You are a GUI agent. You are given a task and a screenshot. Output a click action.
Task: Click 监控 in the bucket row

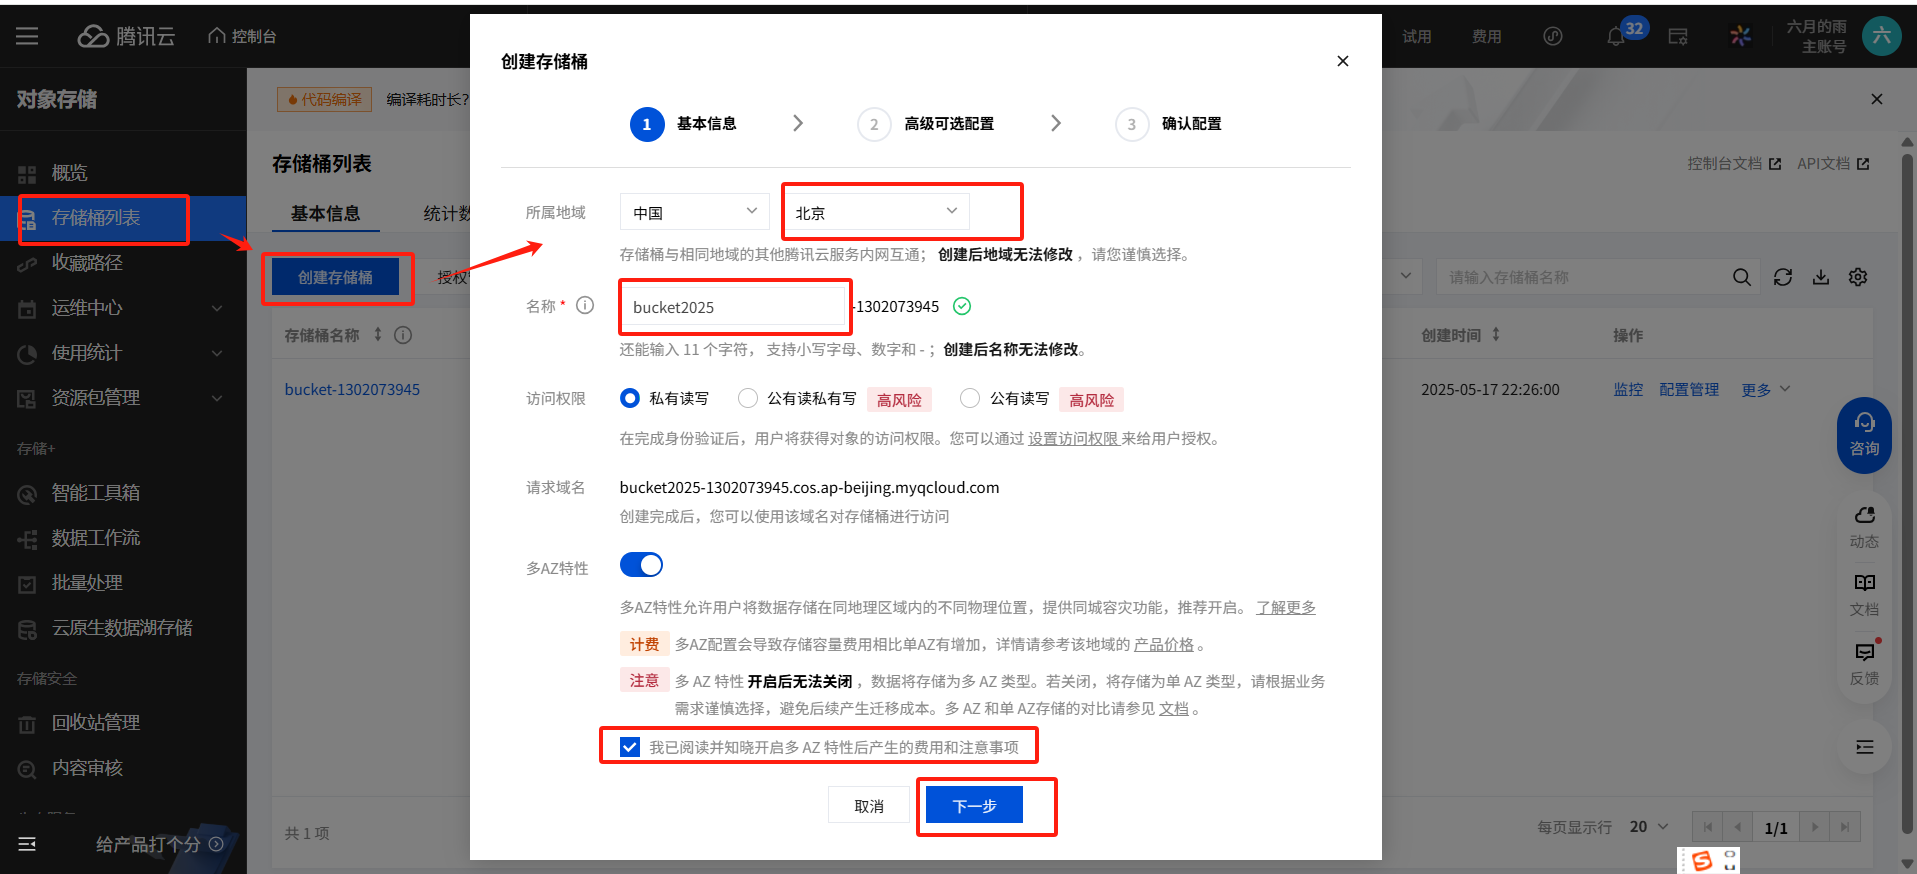[1628, 389]
